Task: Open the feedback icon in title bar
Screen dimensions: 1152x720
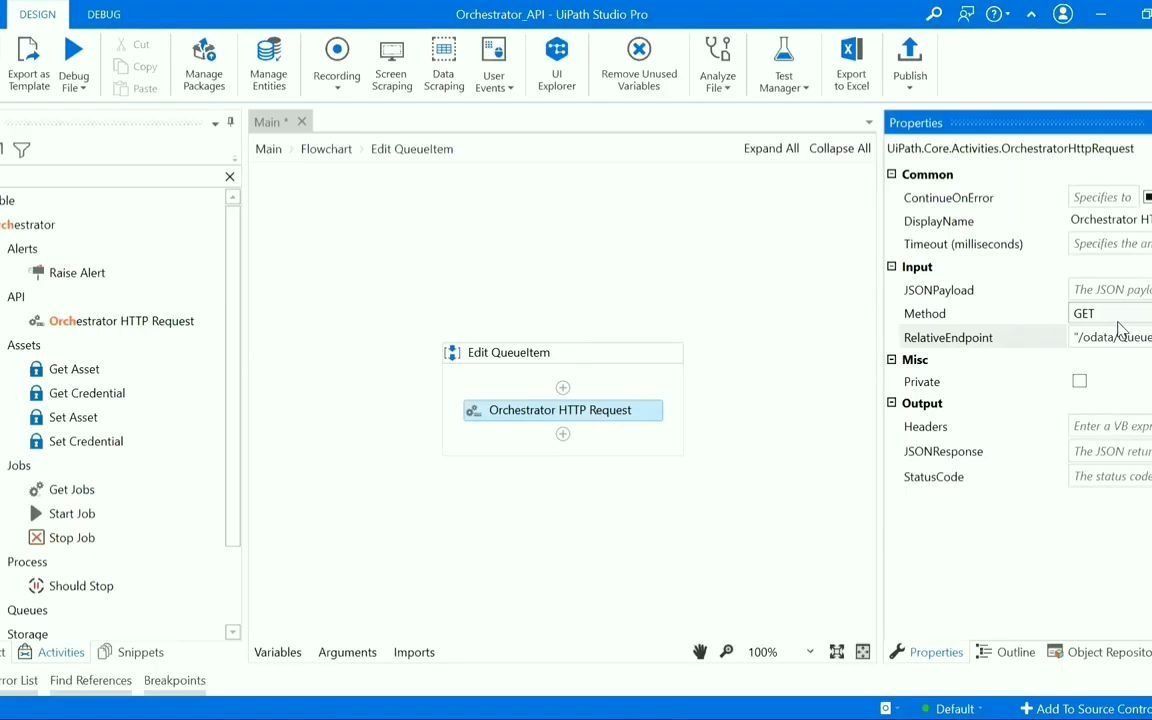Action: [x=966, y=14]
